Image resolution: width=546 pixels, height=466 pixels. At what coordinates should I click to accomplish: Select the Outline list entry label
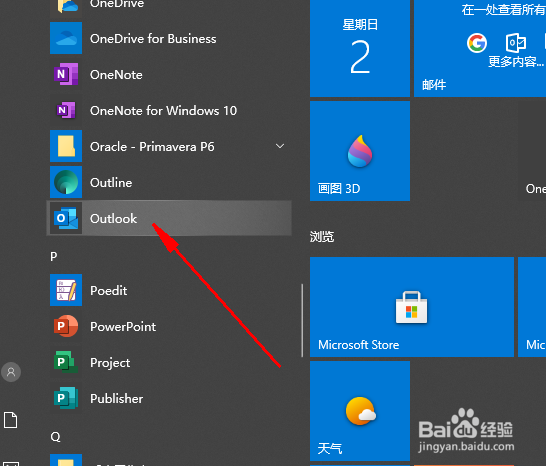pos(111,183)
